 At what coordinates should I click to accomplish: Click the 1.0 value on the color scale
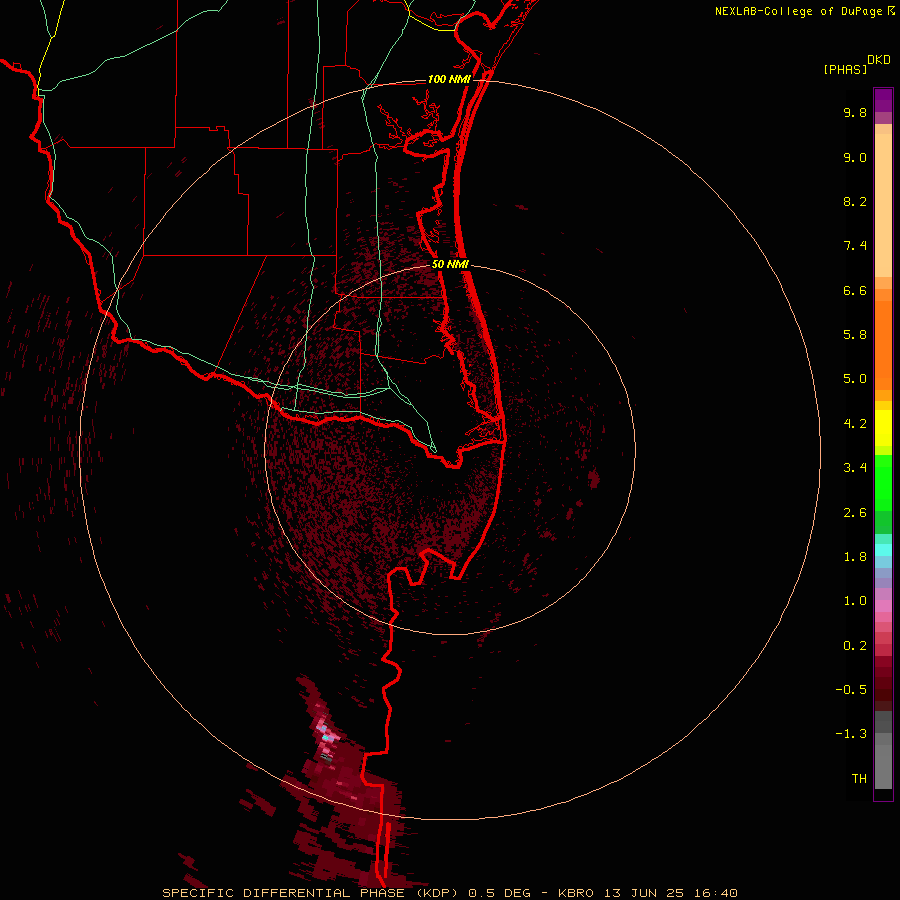pos(855,601)
